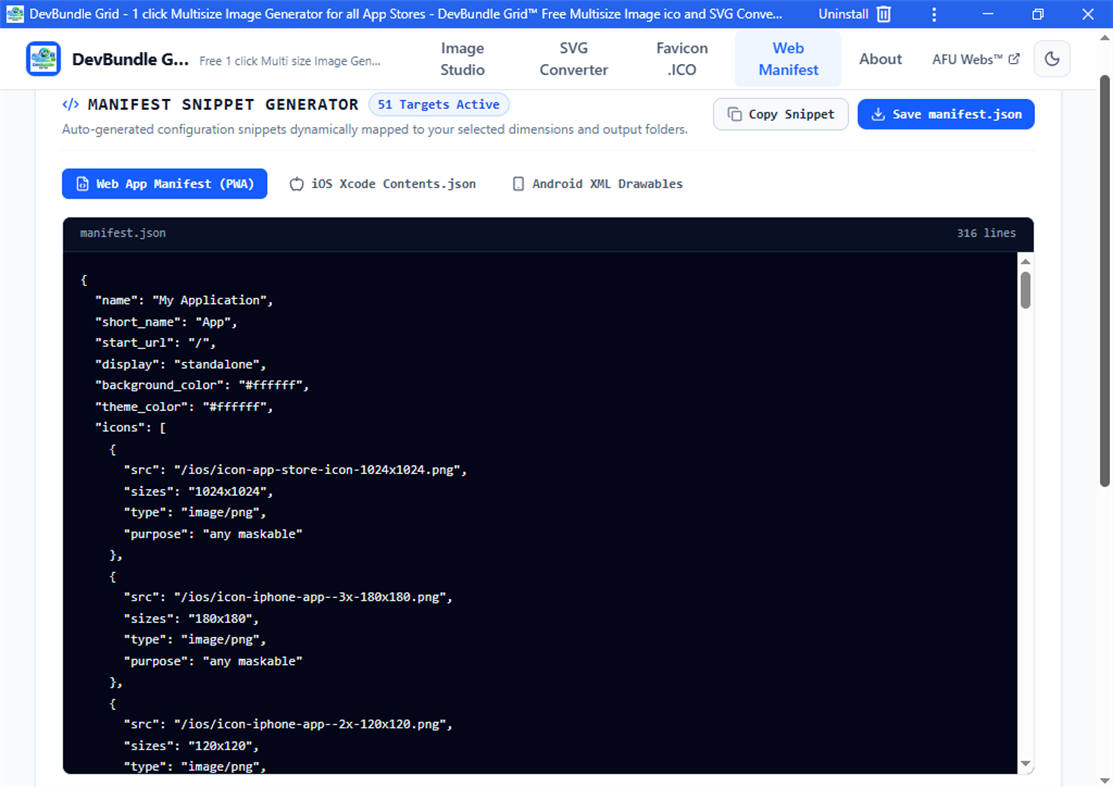Switch to iOS Xcode Contents.json tab
The image size is (1113, 787).
point(383,184)
